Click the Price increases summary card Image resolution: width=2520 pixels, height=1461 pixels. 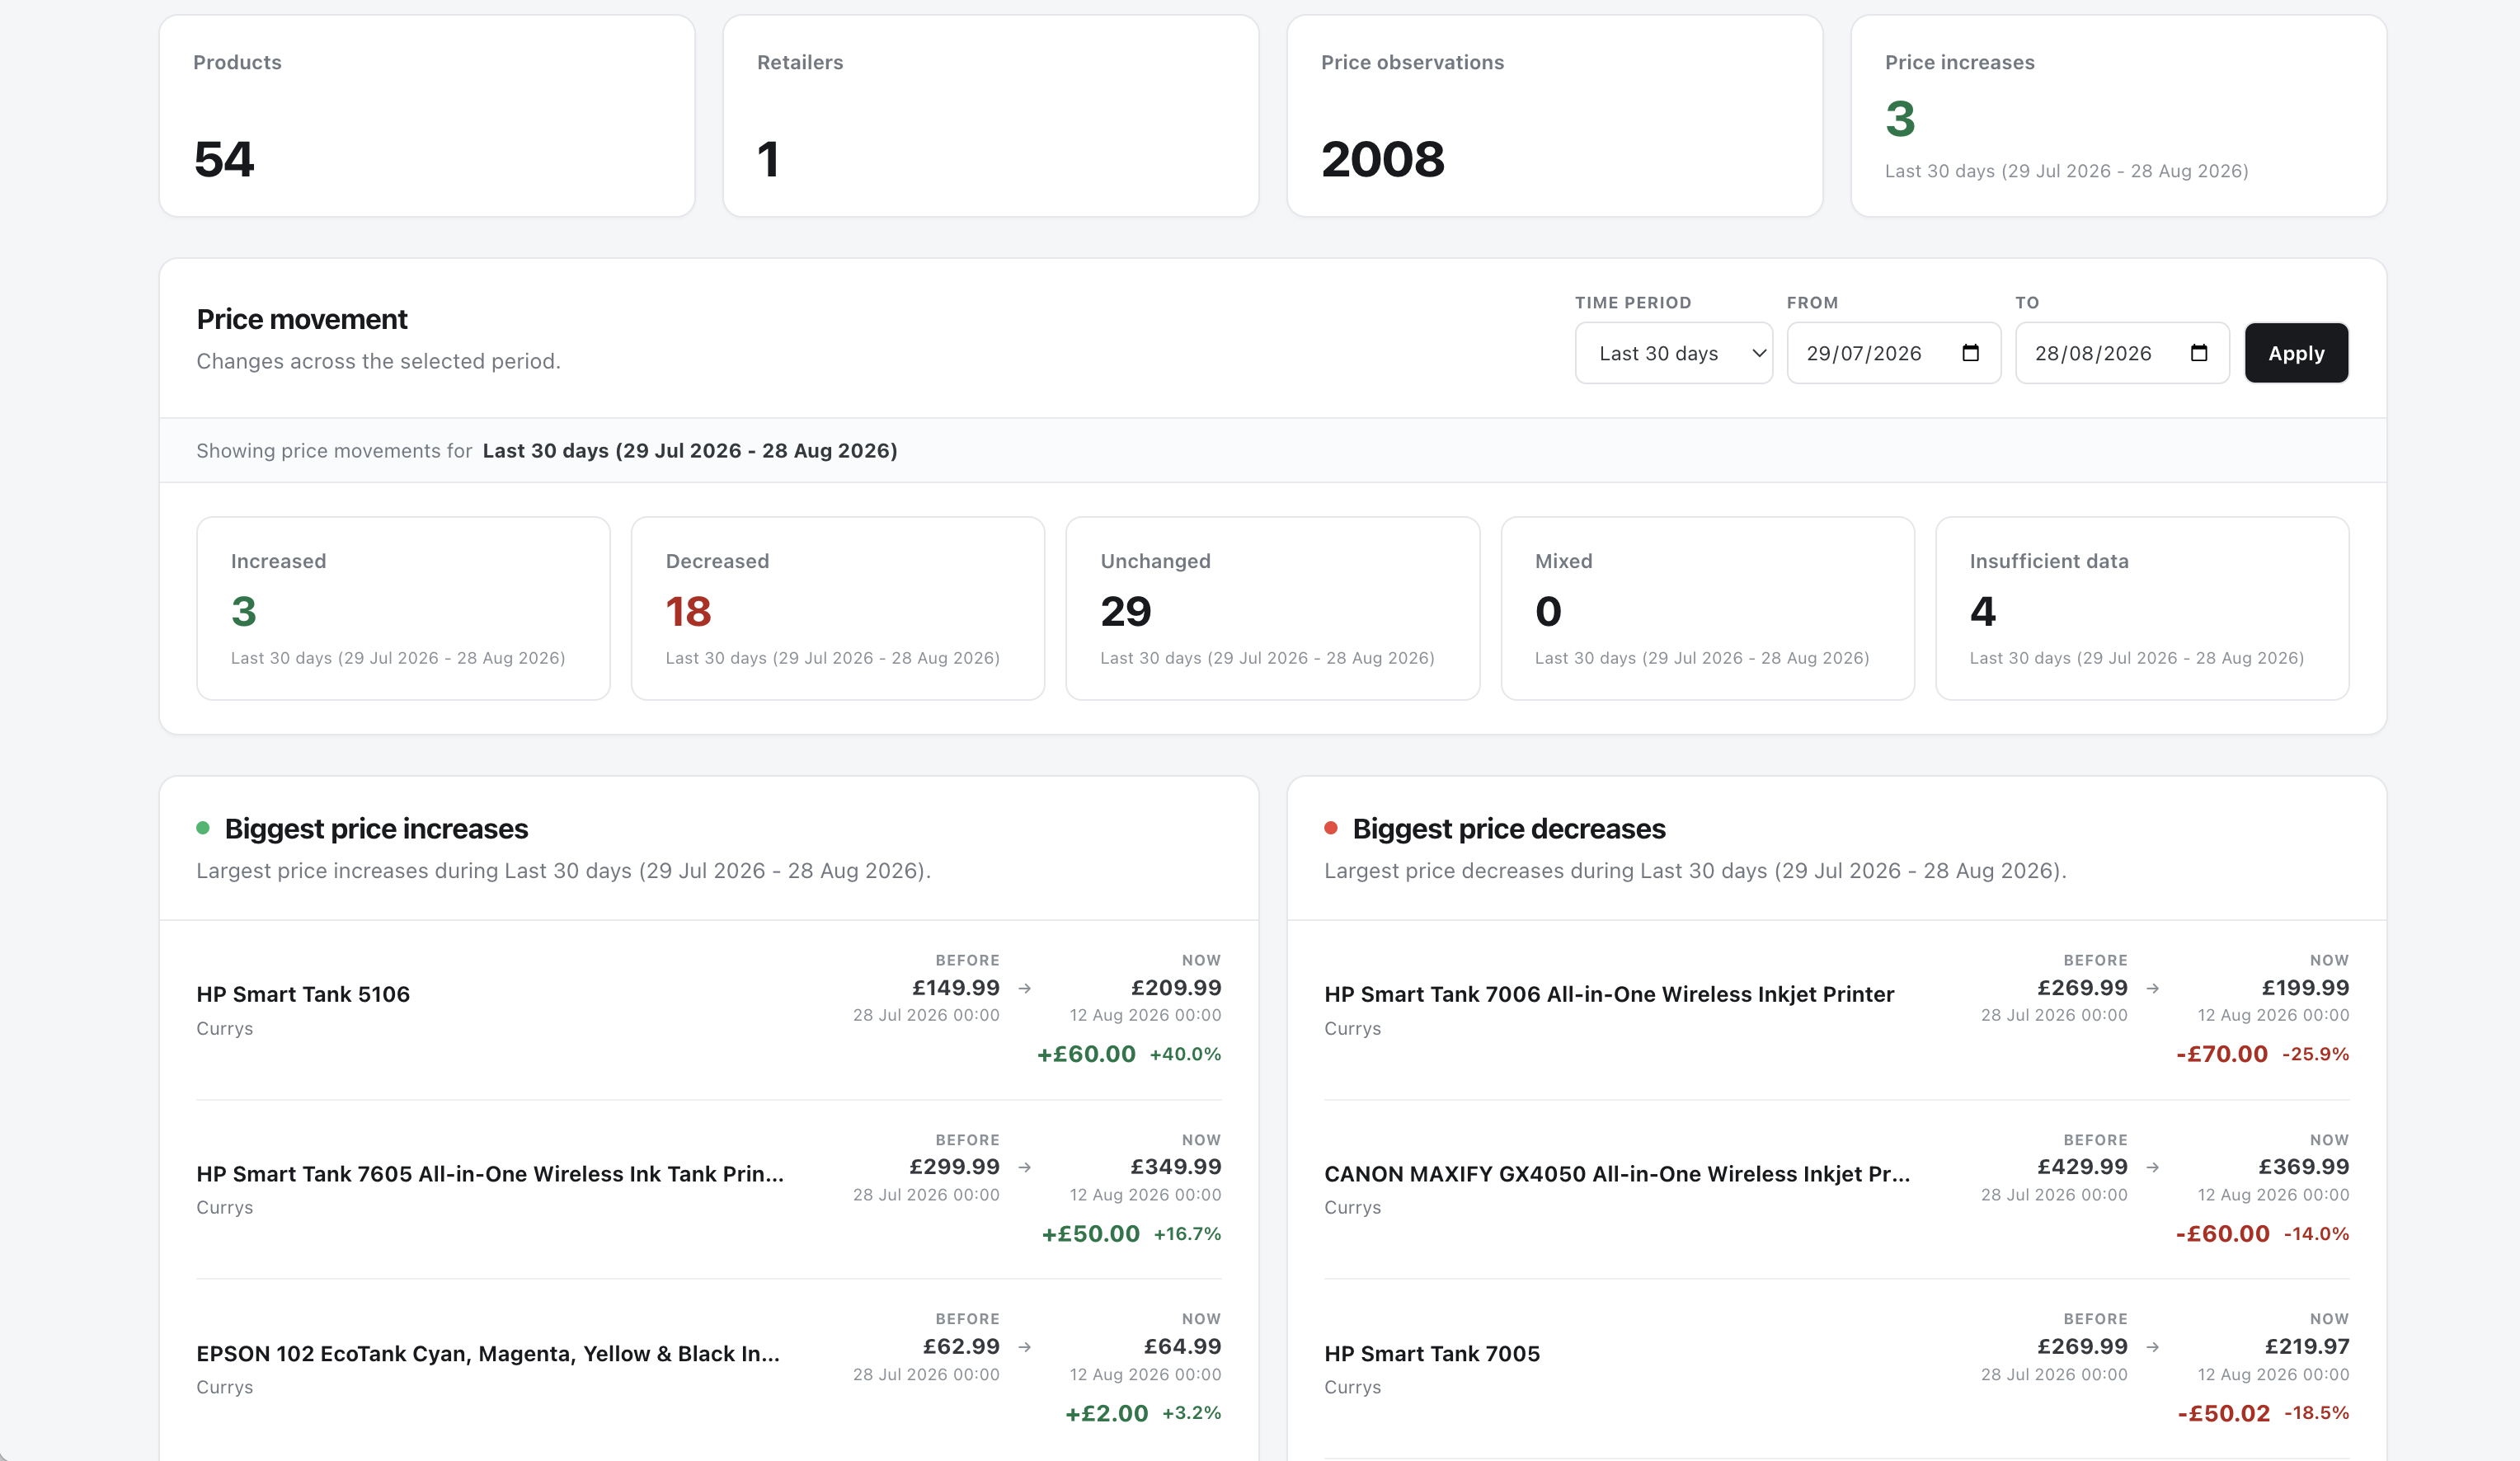[2119, 116]
